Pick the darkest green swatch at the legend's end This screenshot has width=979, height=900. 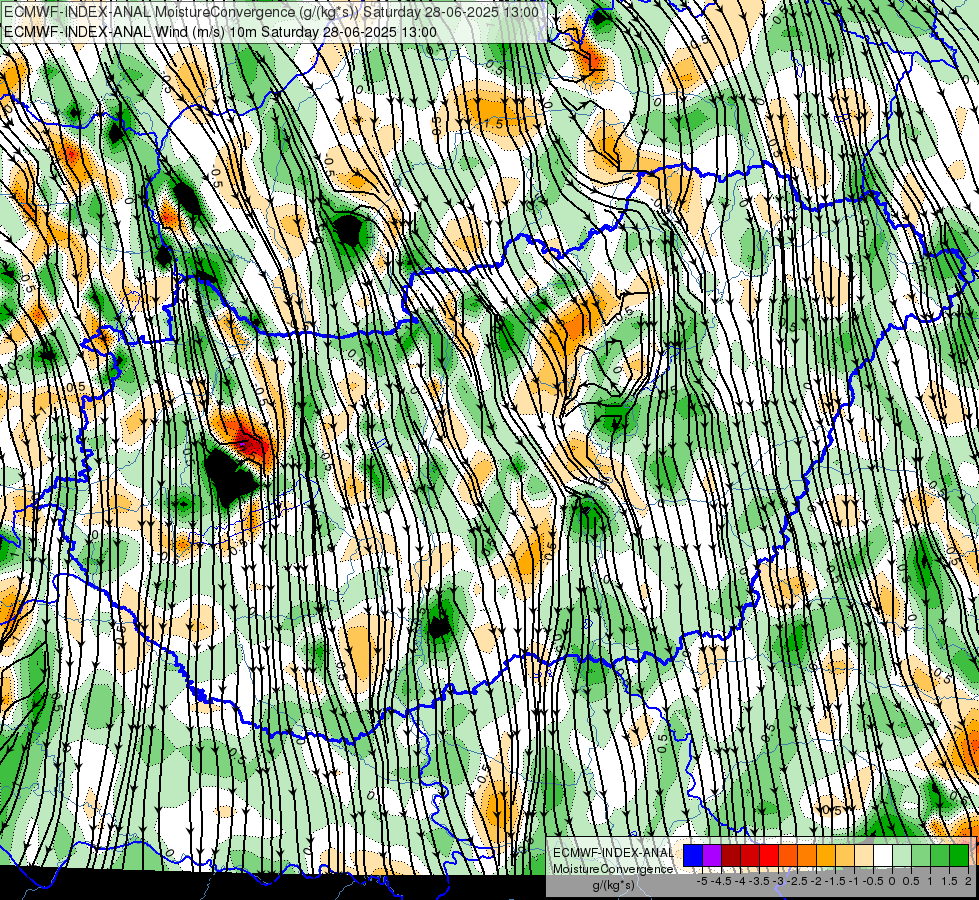click(958, 855)
